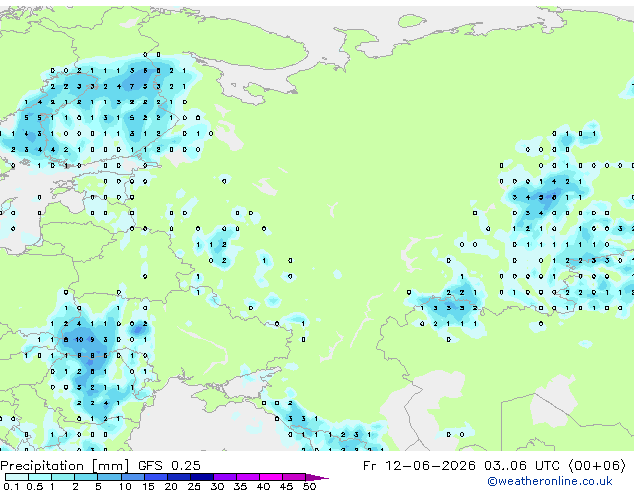Click the 25–30 mm dark blue legend box
Screen dimensions: 634x490
click(202, 477)
